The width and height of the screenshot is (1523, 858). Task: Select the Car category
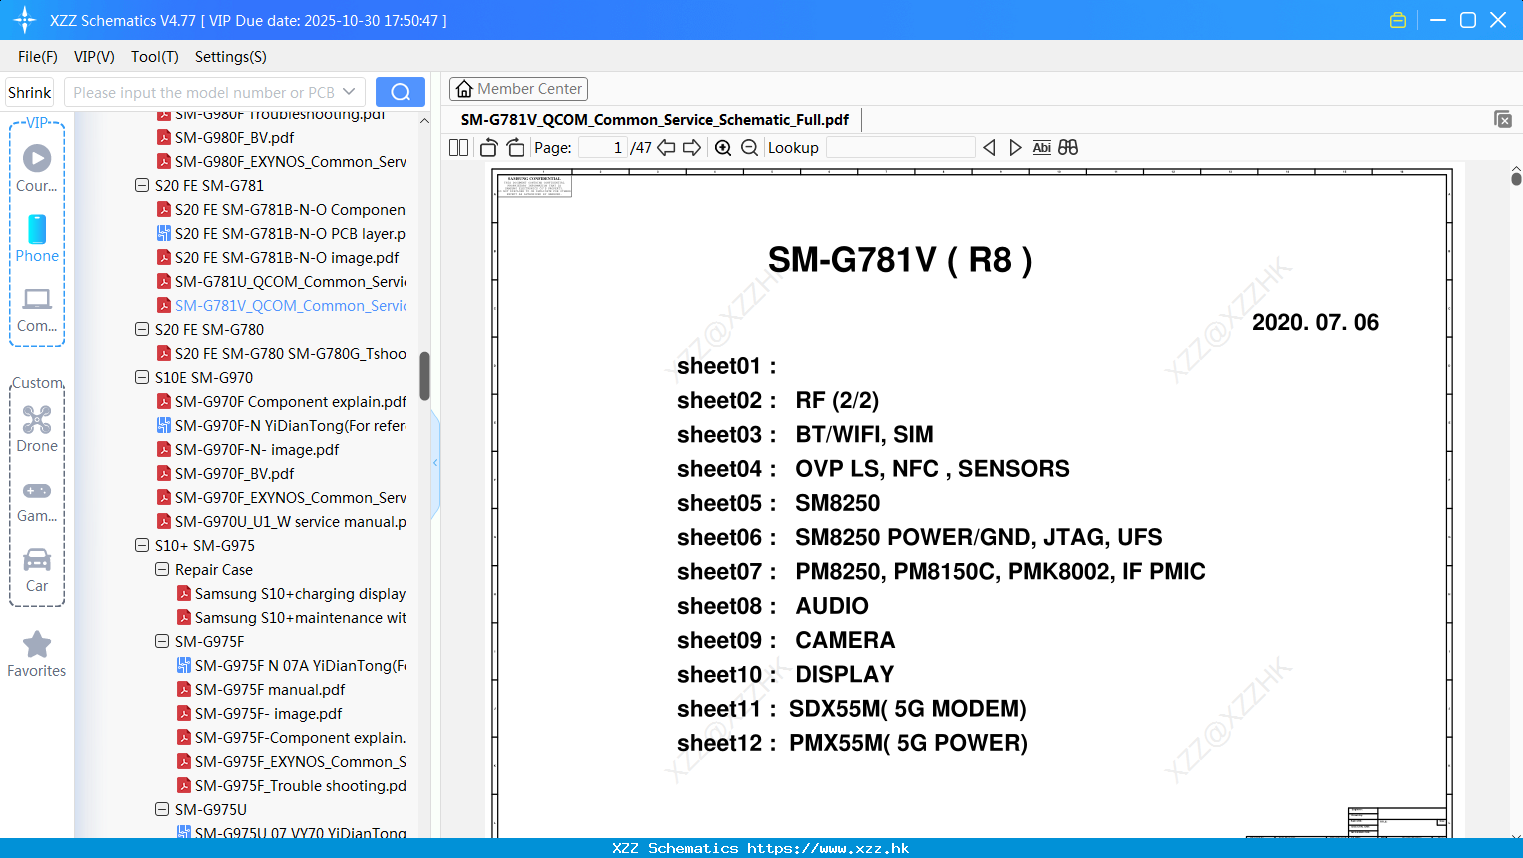[37, 569]
